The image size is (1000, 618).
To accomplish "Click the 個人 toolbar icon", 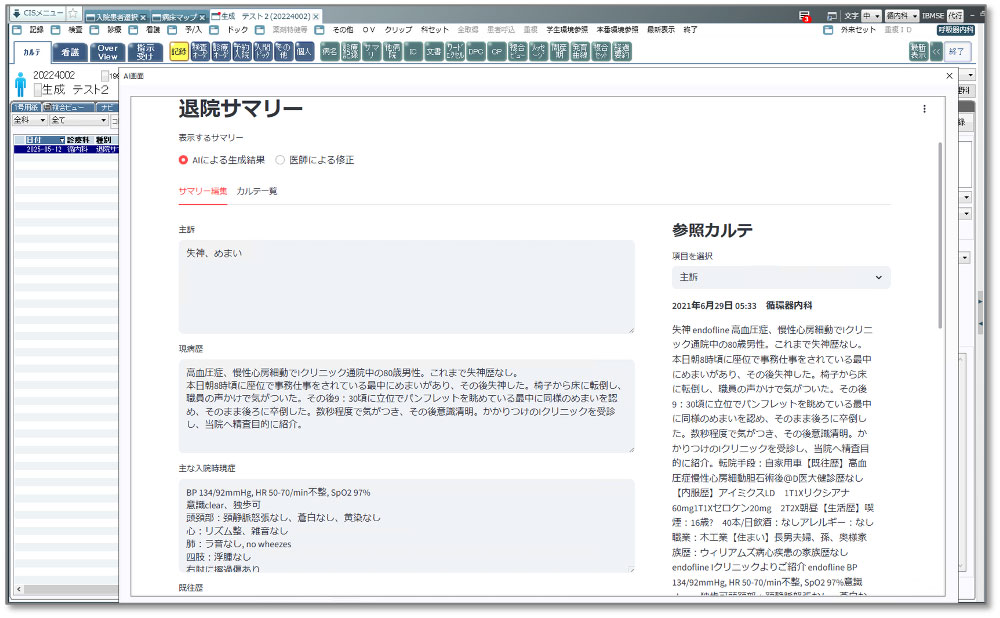I will click(305, 52).
